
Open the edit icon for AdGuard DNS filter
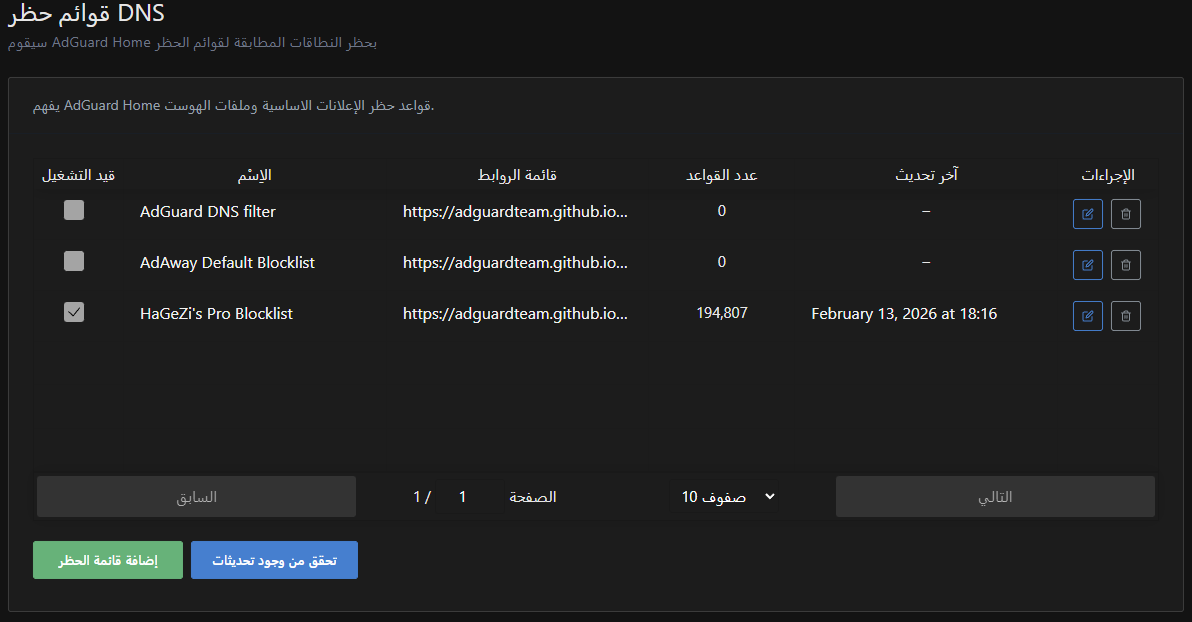1087,213
